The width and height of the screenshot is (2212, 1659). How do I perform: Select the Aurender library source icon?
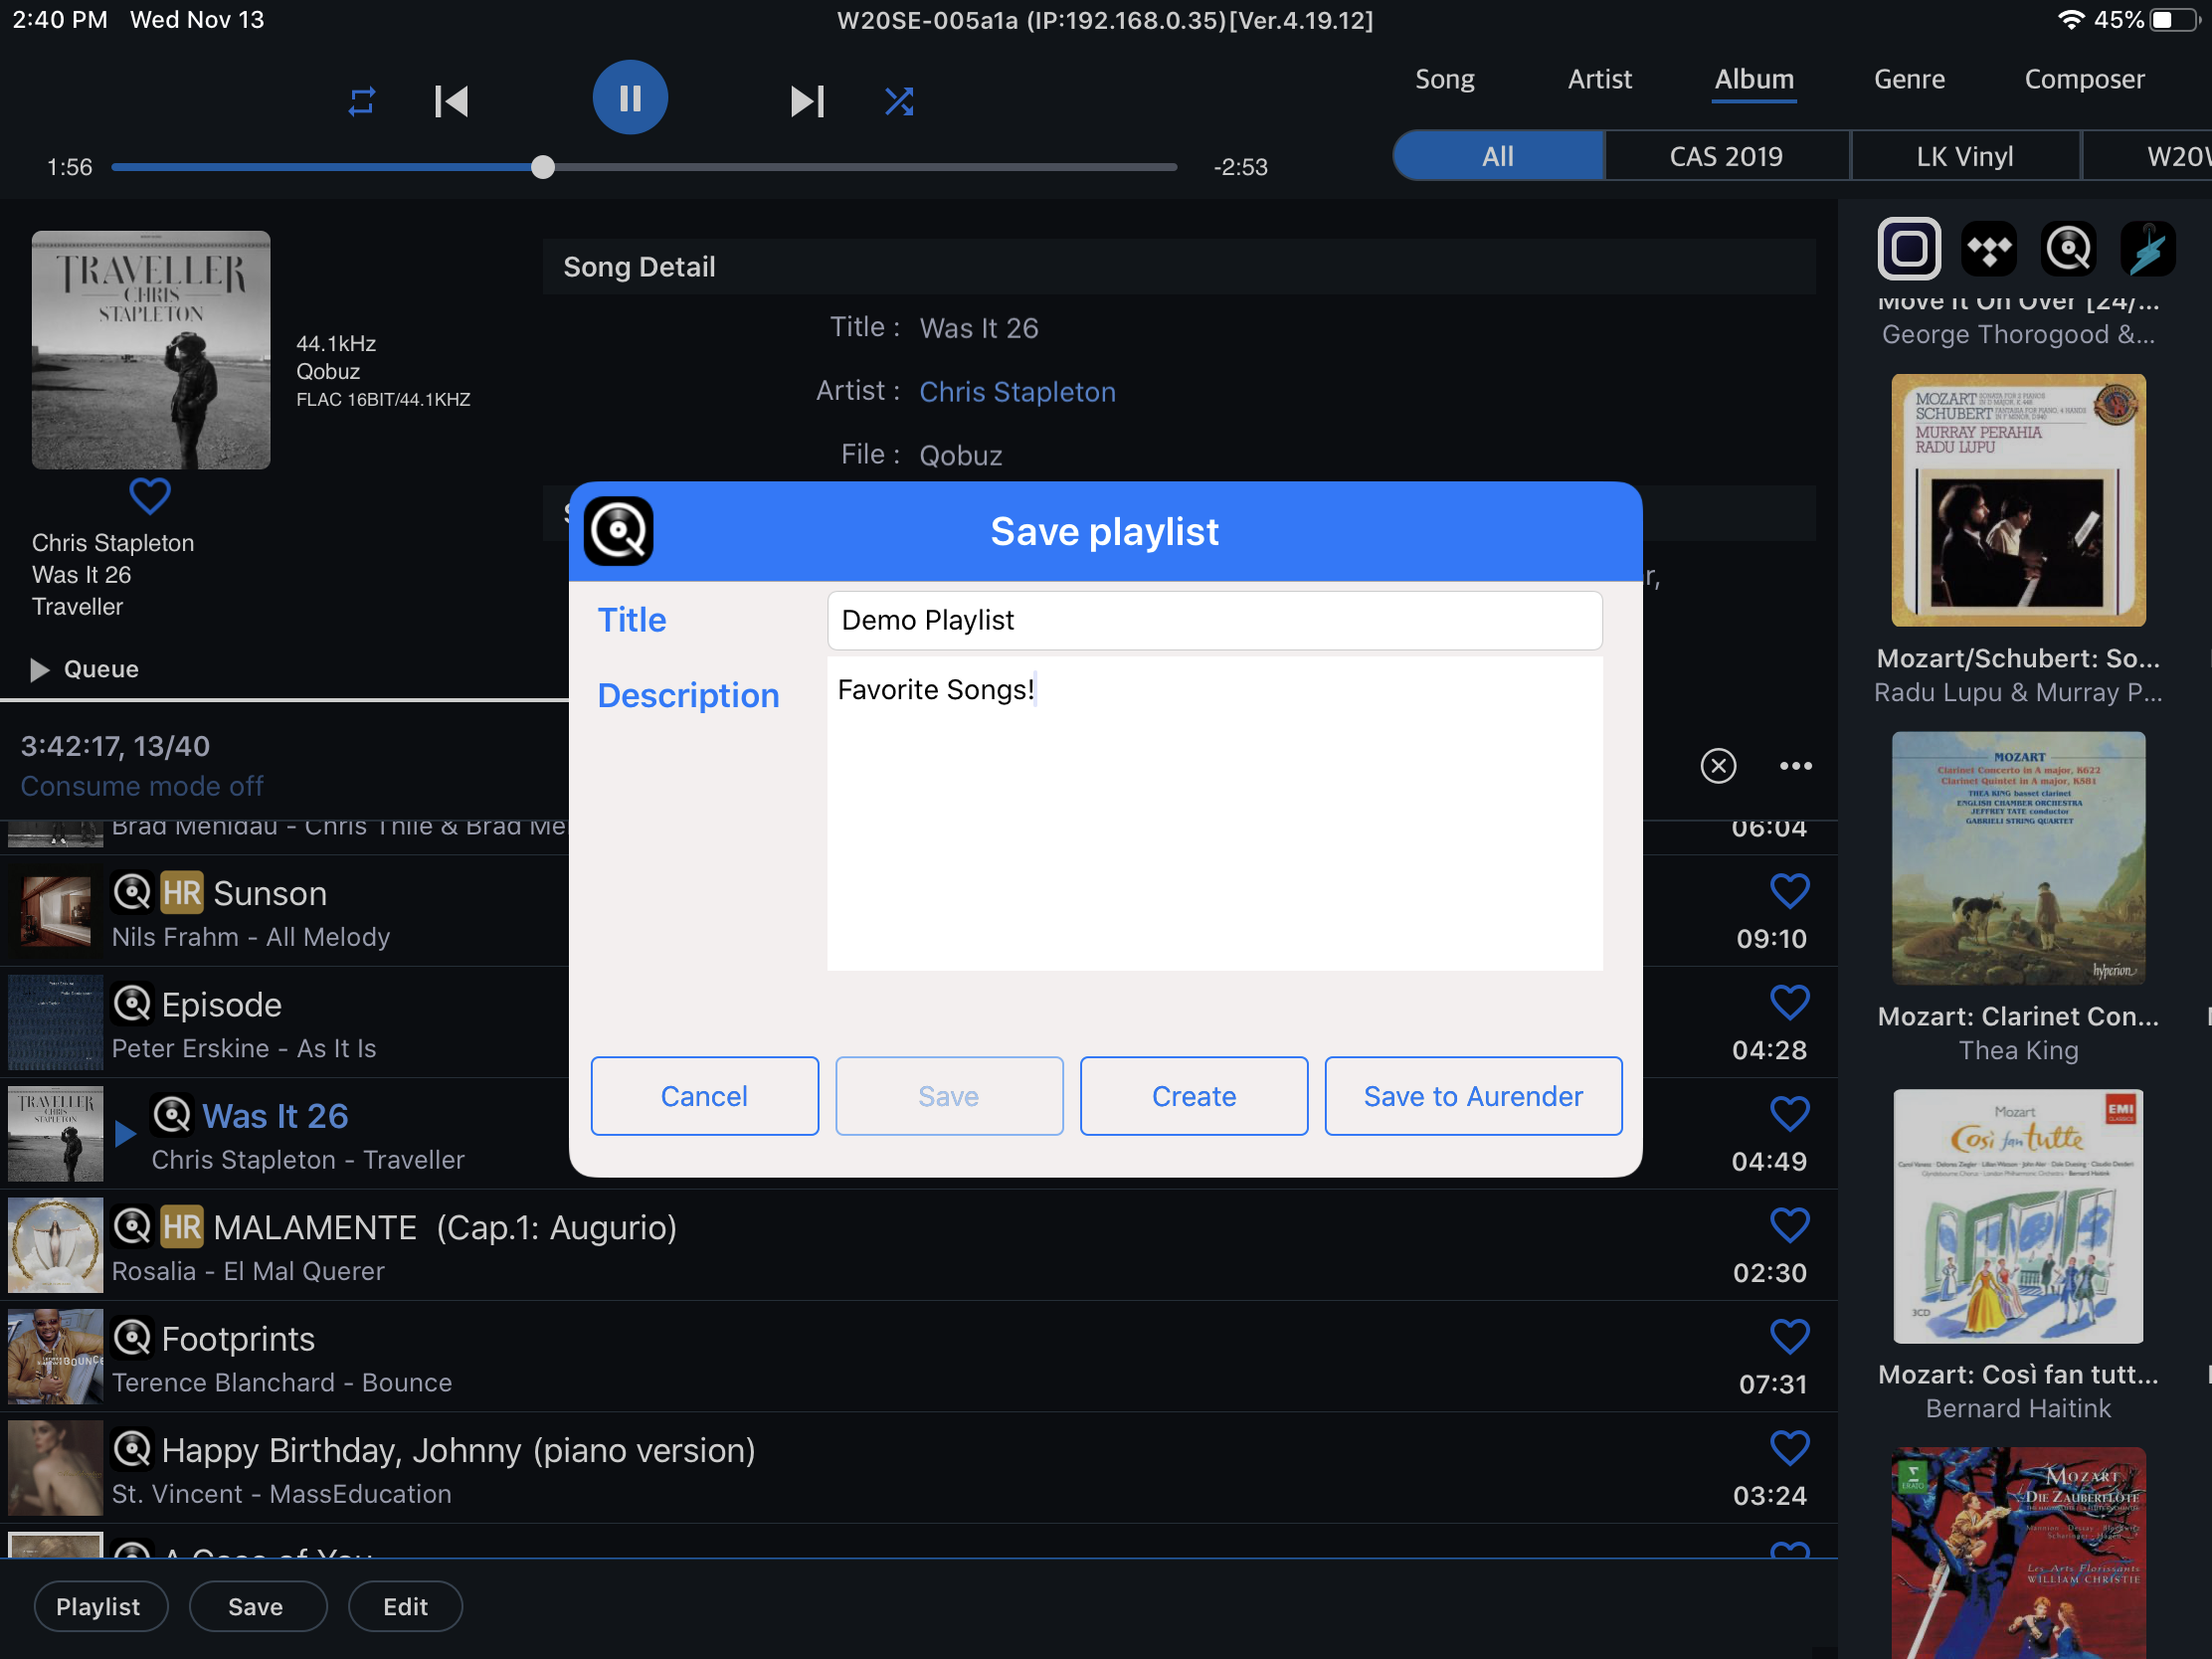coord(1909,248)
